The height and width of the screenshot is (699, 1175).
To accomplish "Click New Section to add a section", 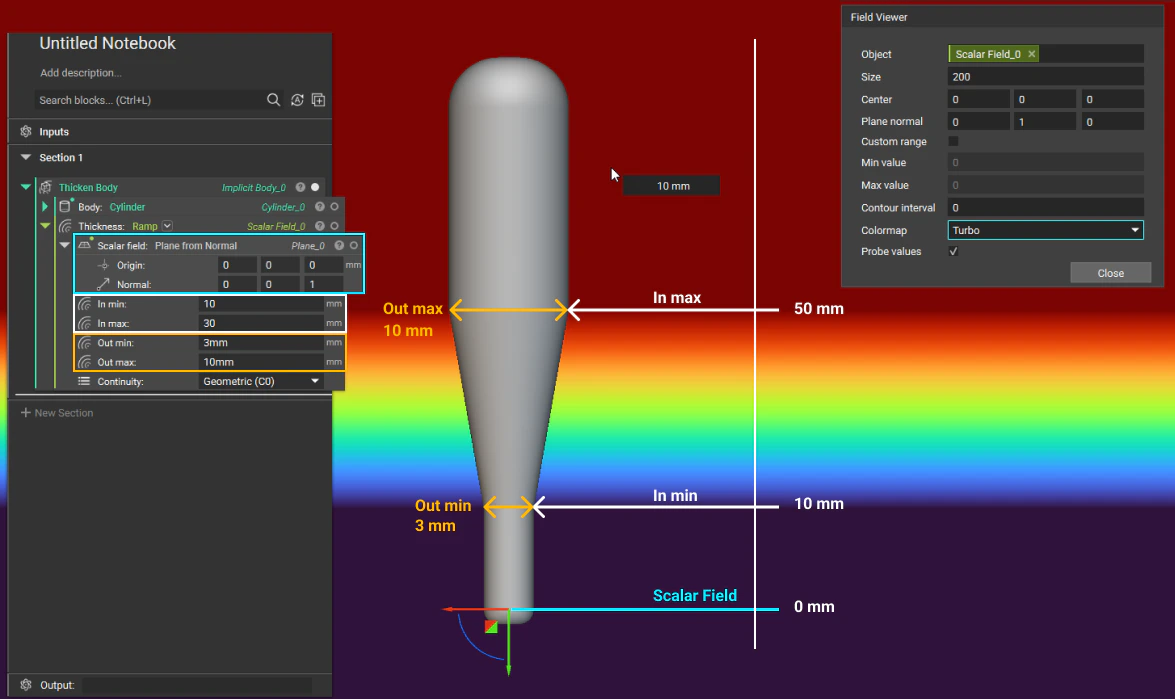I will (x=57, y=413).
